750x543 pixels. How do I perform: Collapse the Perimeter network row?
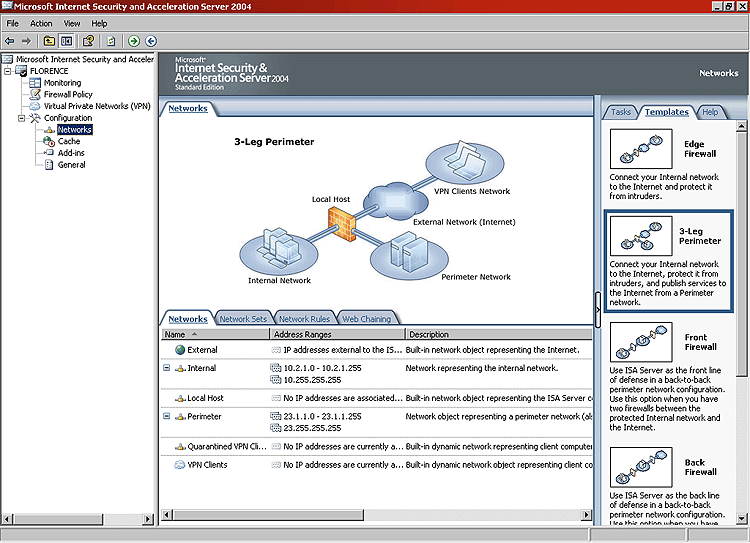(166, 416)
